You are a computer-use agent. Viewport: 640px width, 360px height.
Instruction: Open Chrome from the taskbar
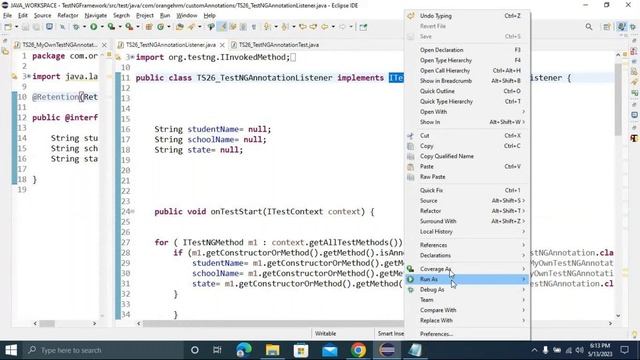[358, 350]
